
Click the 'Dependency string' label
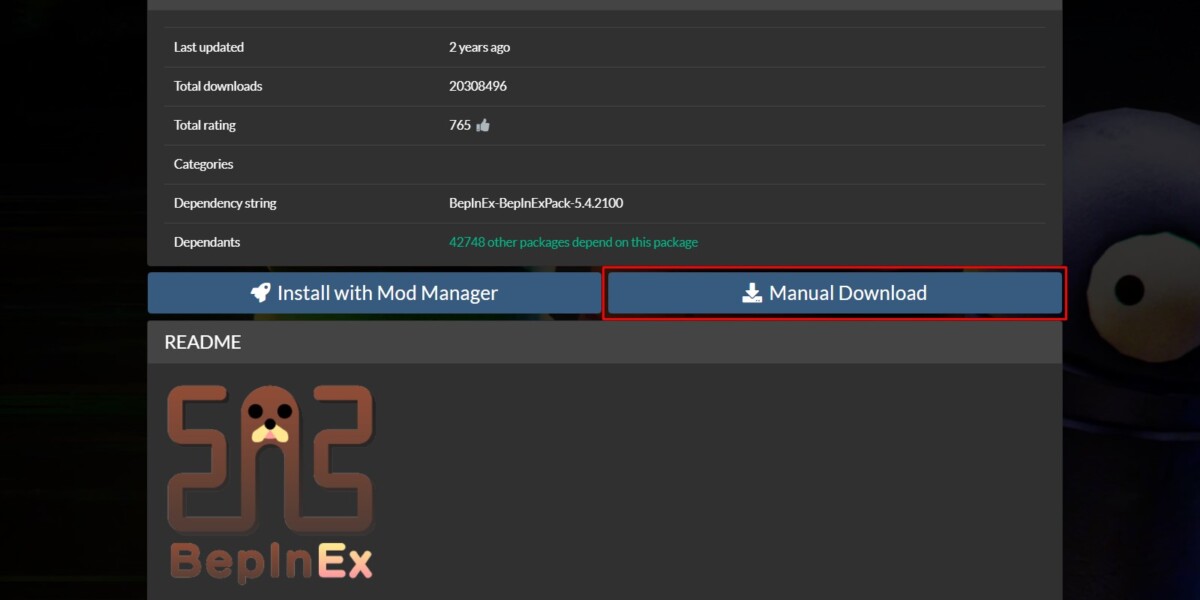225,203
